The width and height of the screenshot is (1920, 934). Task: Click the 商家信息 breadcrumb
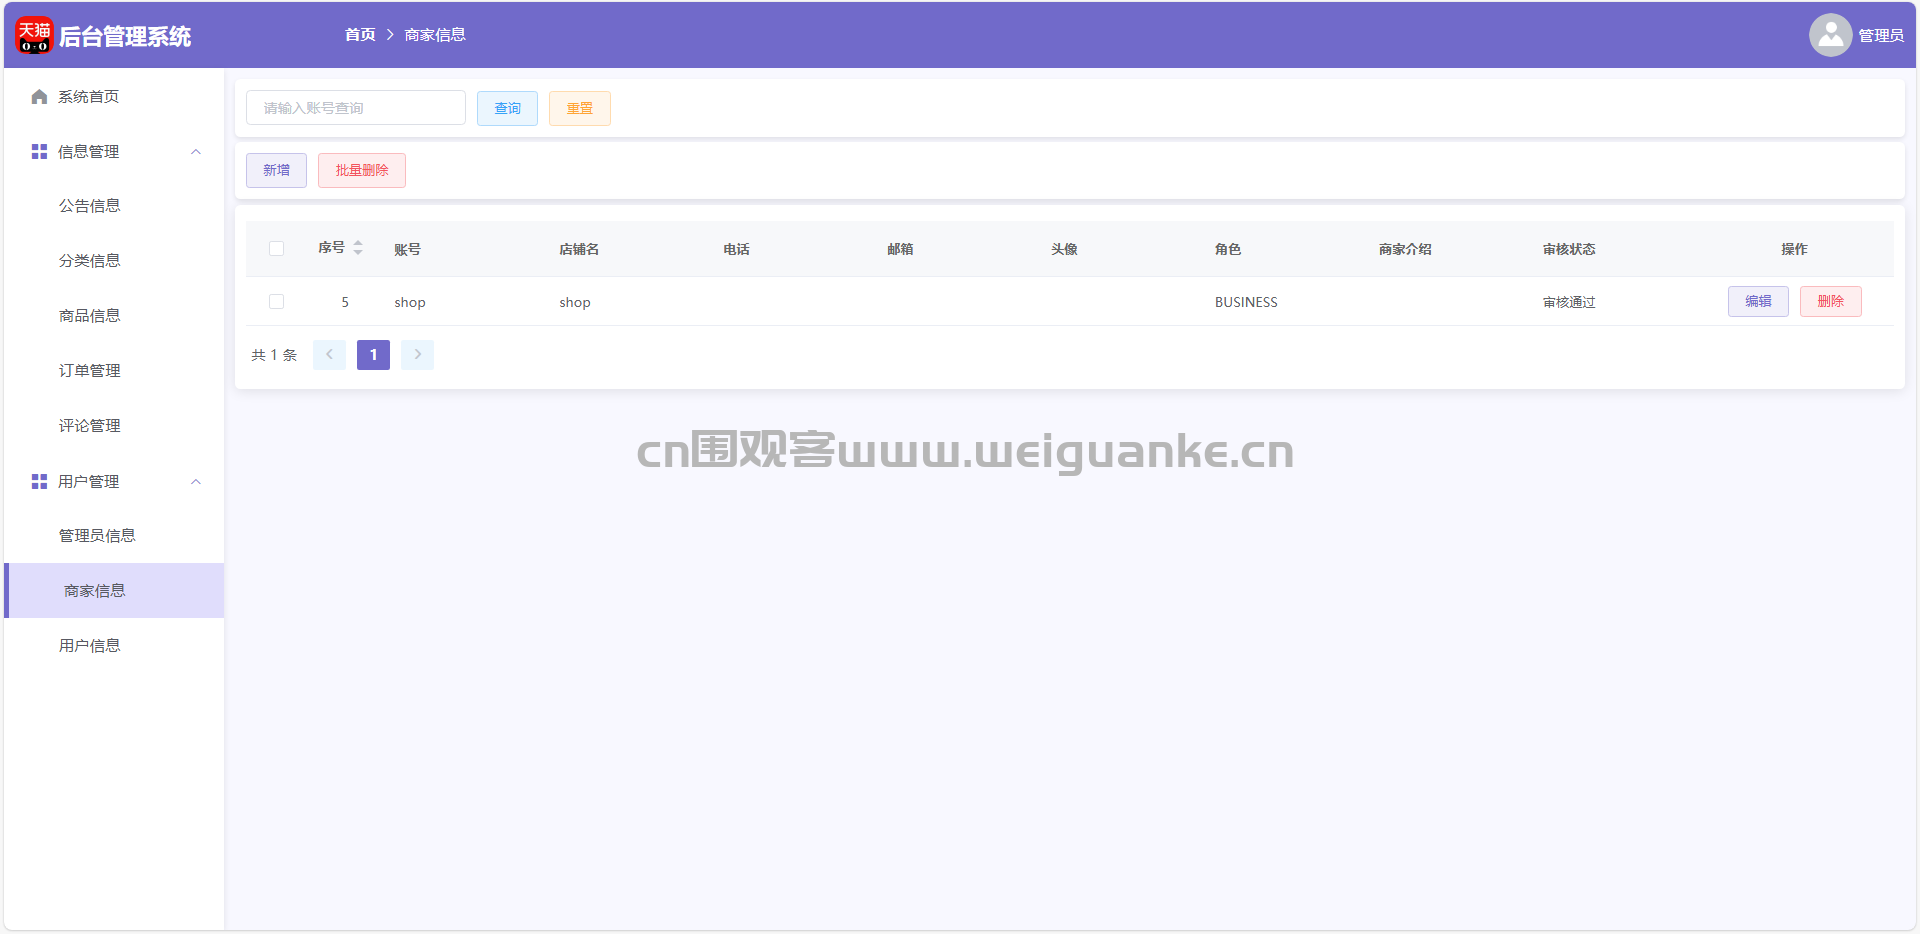(x=435, y=35)
